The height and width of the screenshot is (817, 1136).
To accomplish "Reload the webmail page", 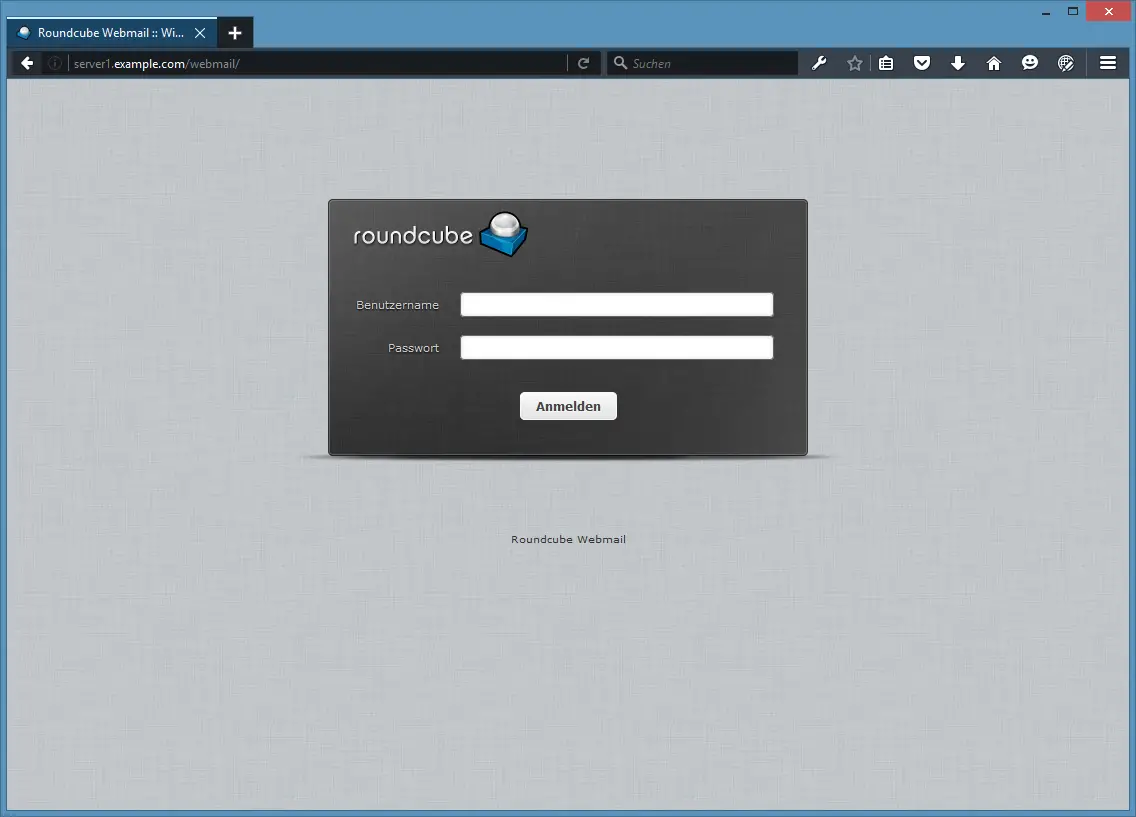I will click(x=583, y=64).
